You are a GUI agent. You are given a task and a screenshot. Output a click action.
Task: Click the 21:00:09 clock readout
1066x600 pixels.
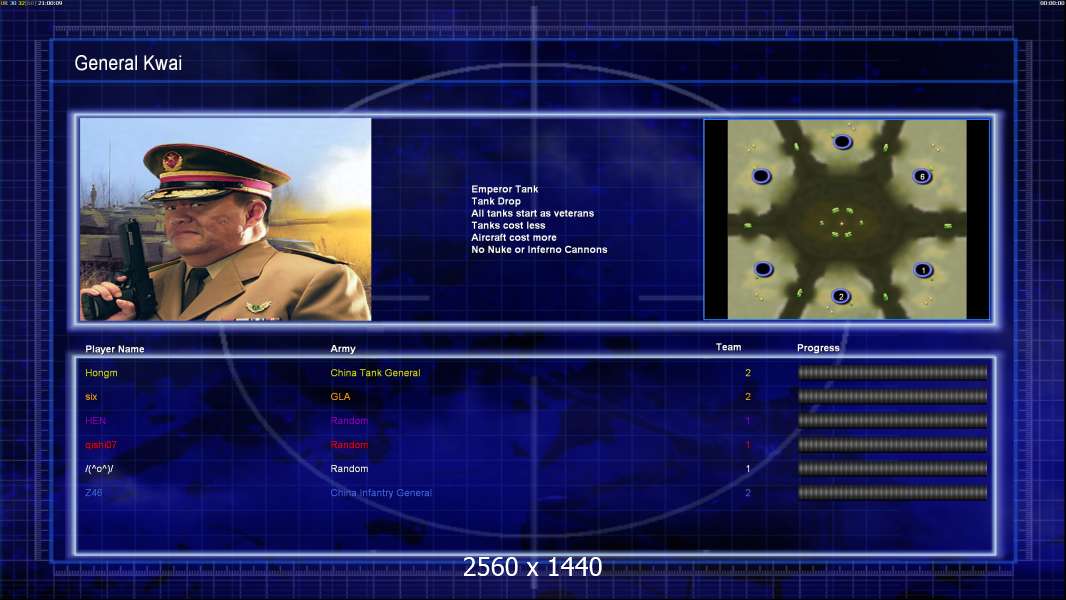point(50,3)
